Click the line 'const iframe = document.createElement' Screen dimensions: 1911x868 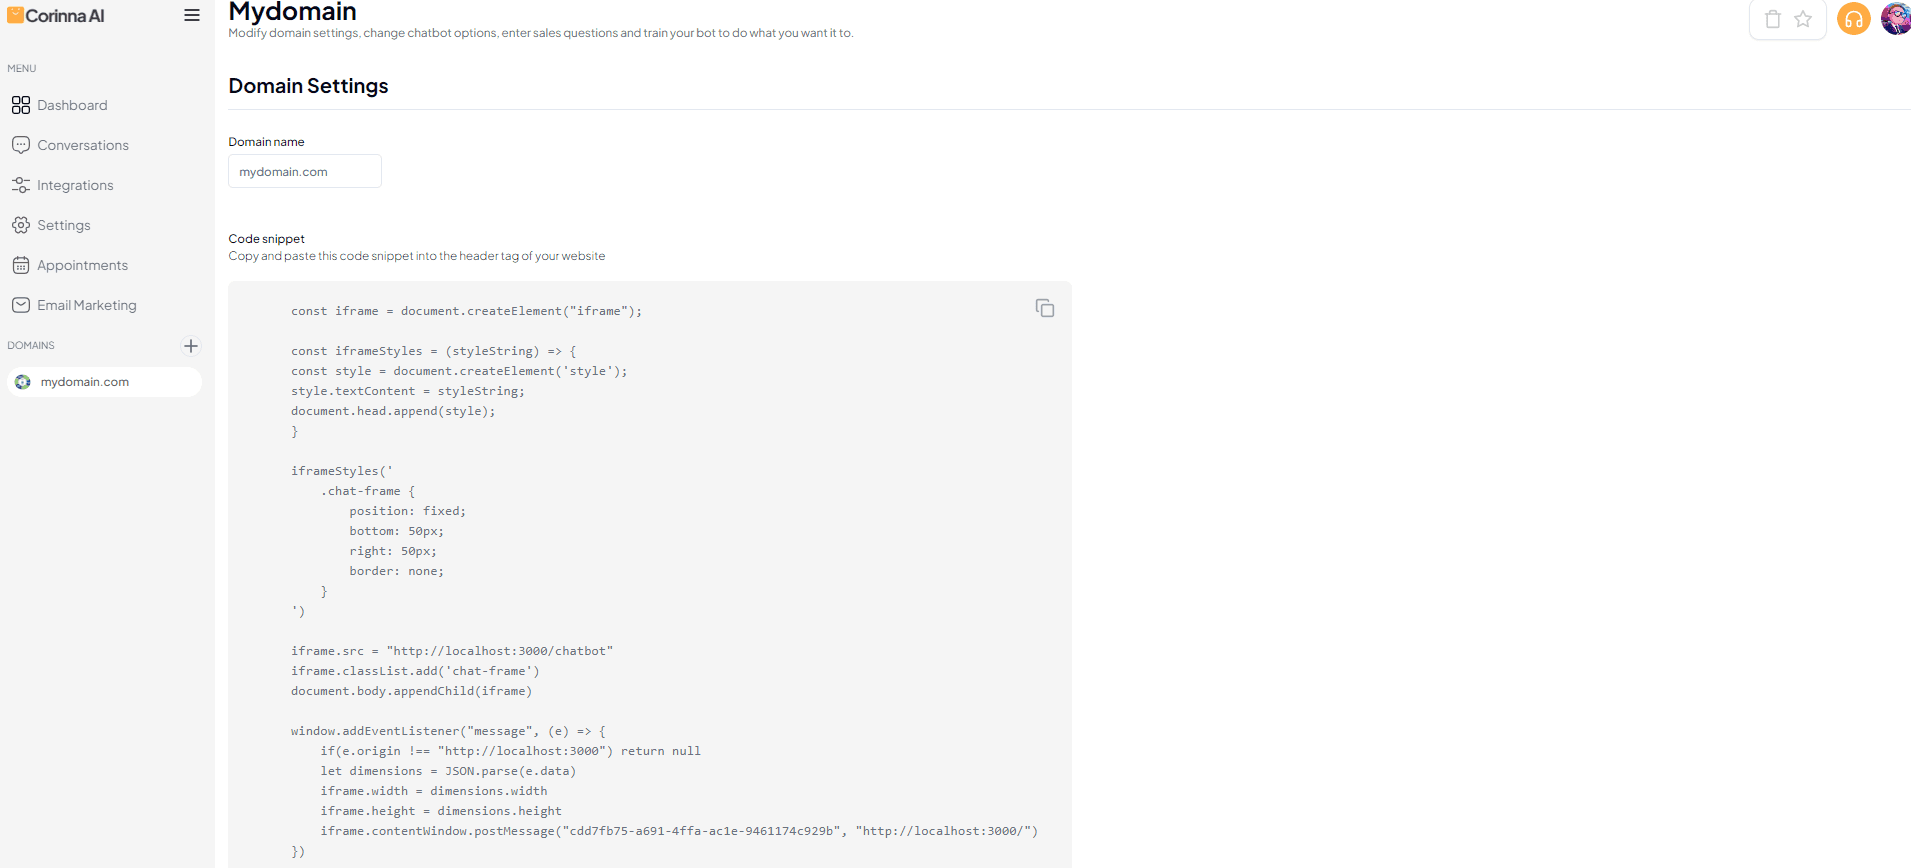[x=466, y=311]
